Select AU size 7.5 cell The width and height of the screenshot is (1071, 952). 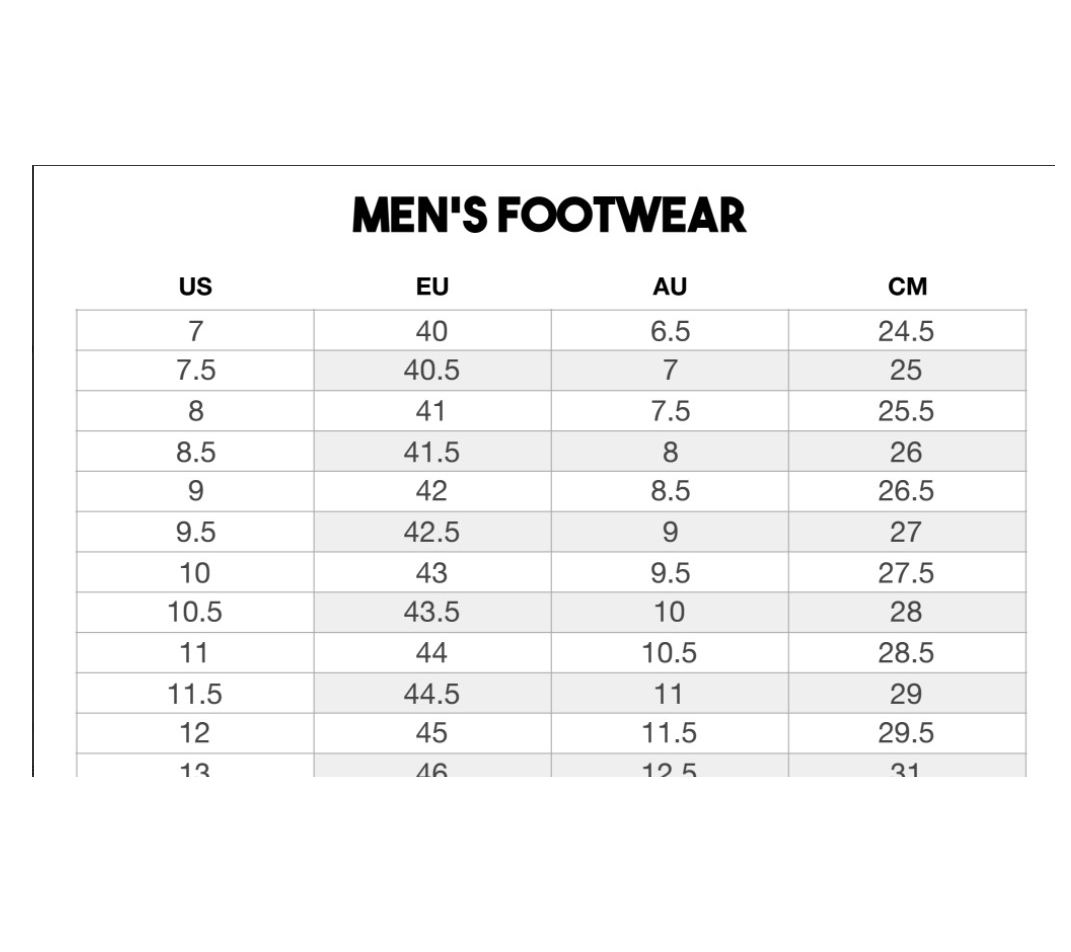tap(669, 411)
